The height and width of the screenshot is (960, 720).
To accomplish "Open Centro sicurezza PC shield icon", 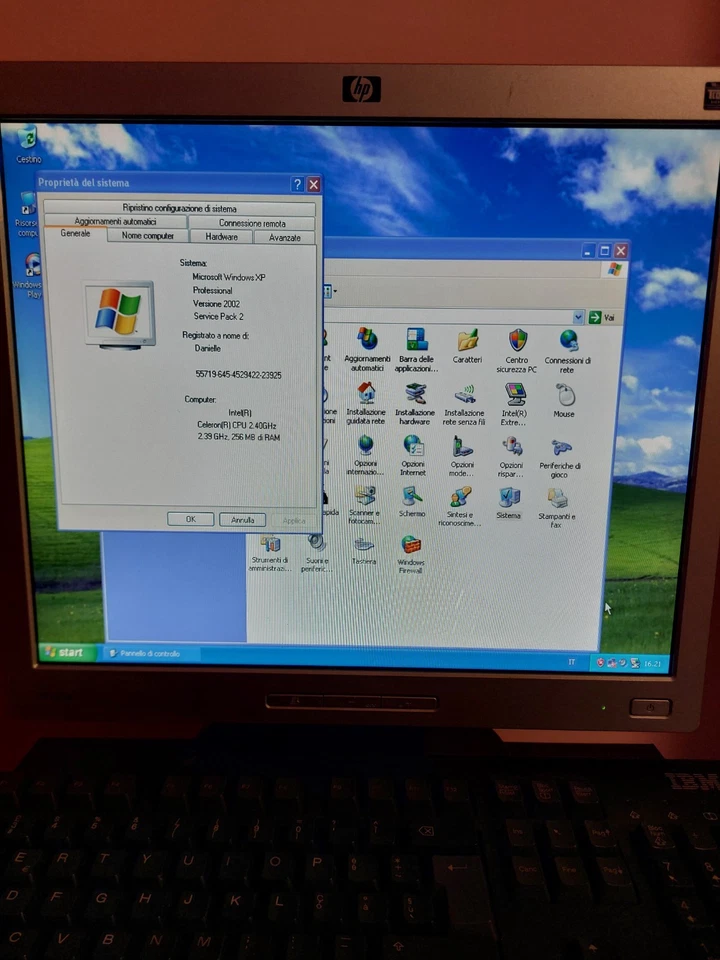I will point(517,350).
